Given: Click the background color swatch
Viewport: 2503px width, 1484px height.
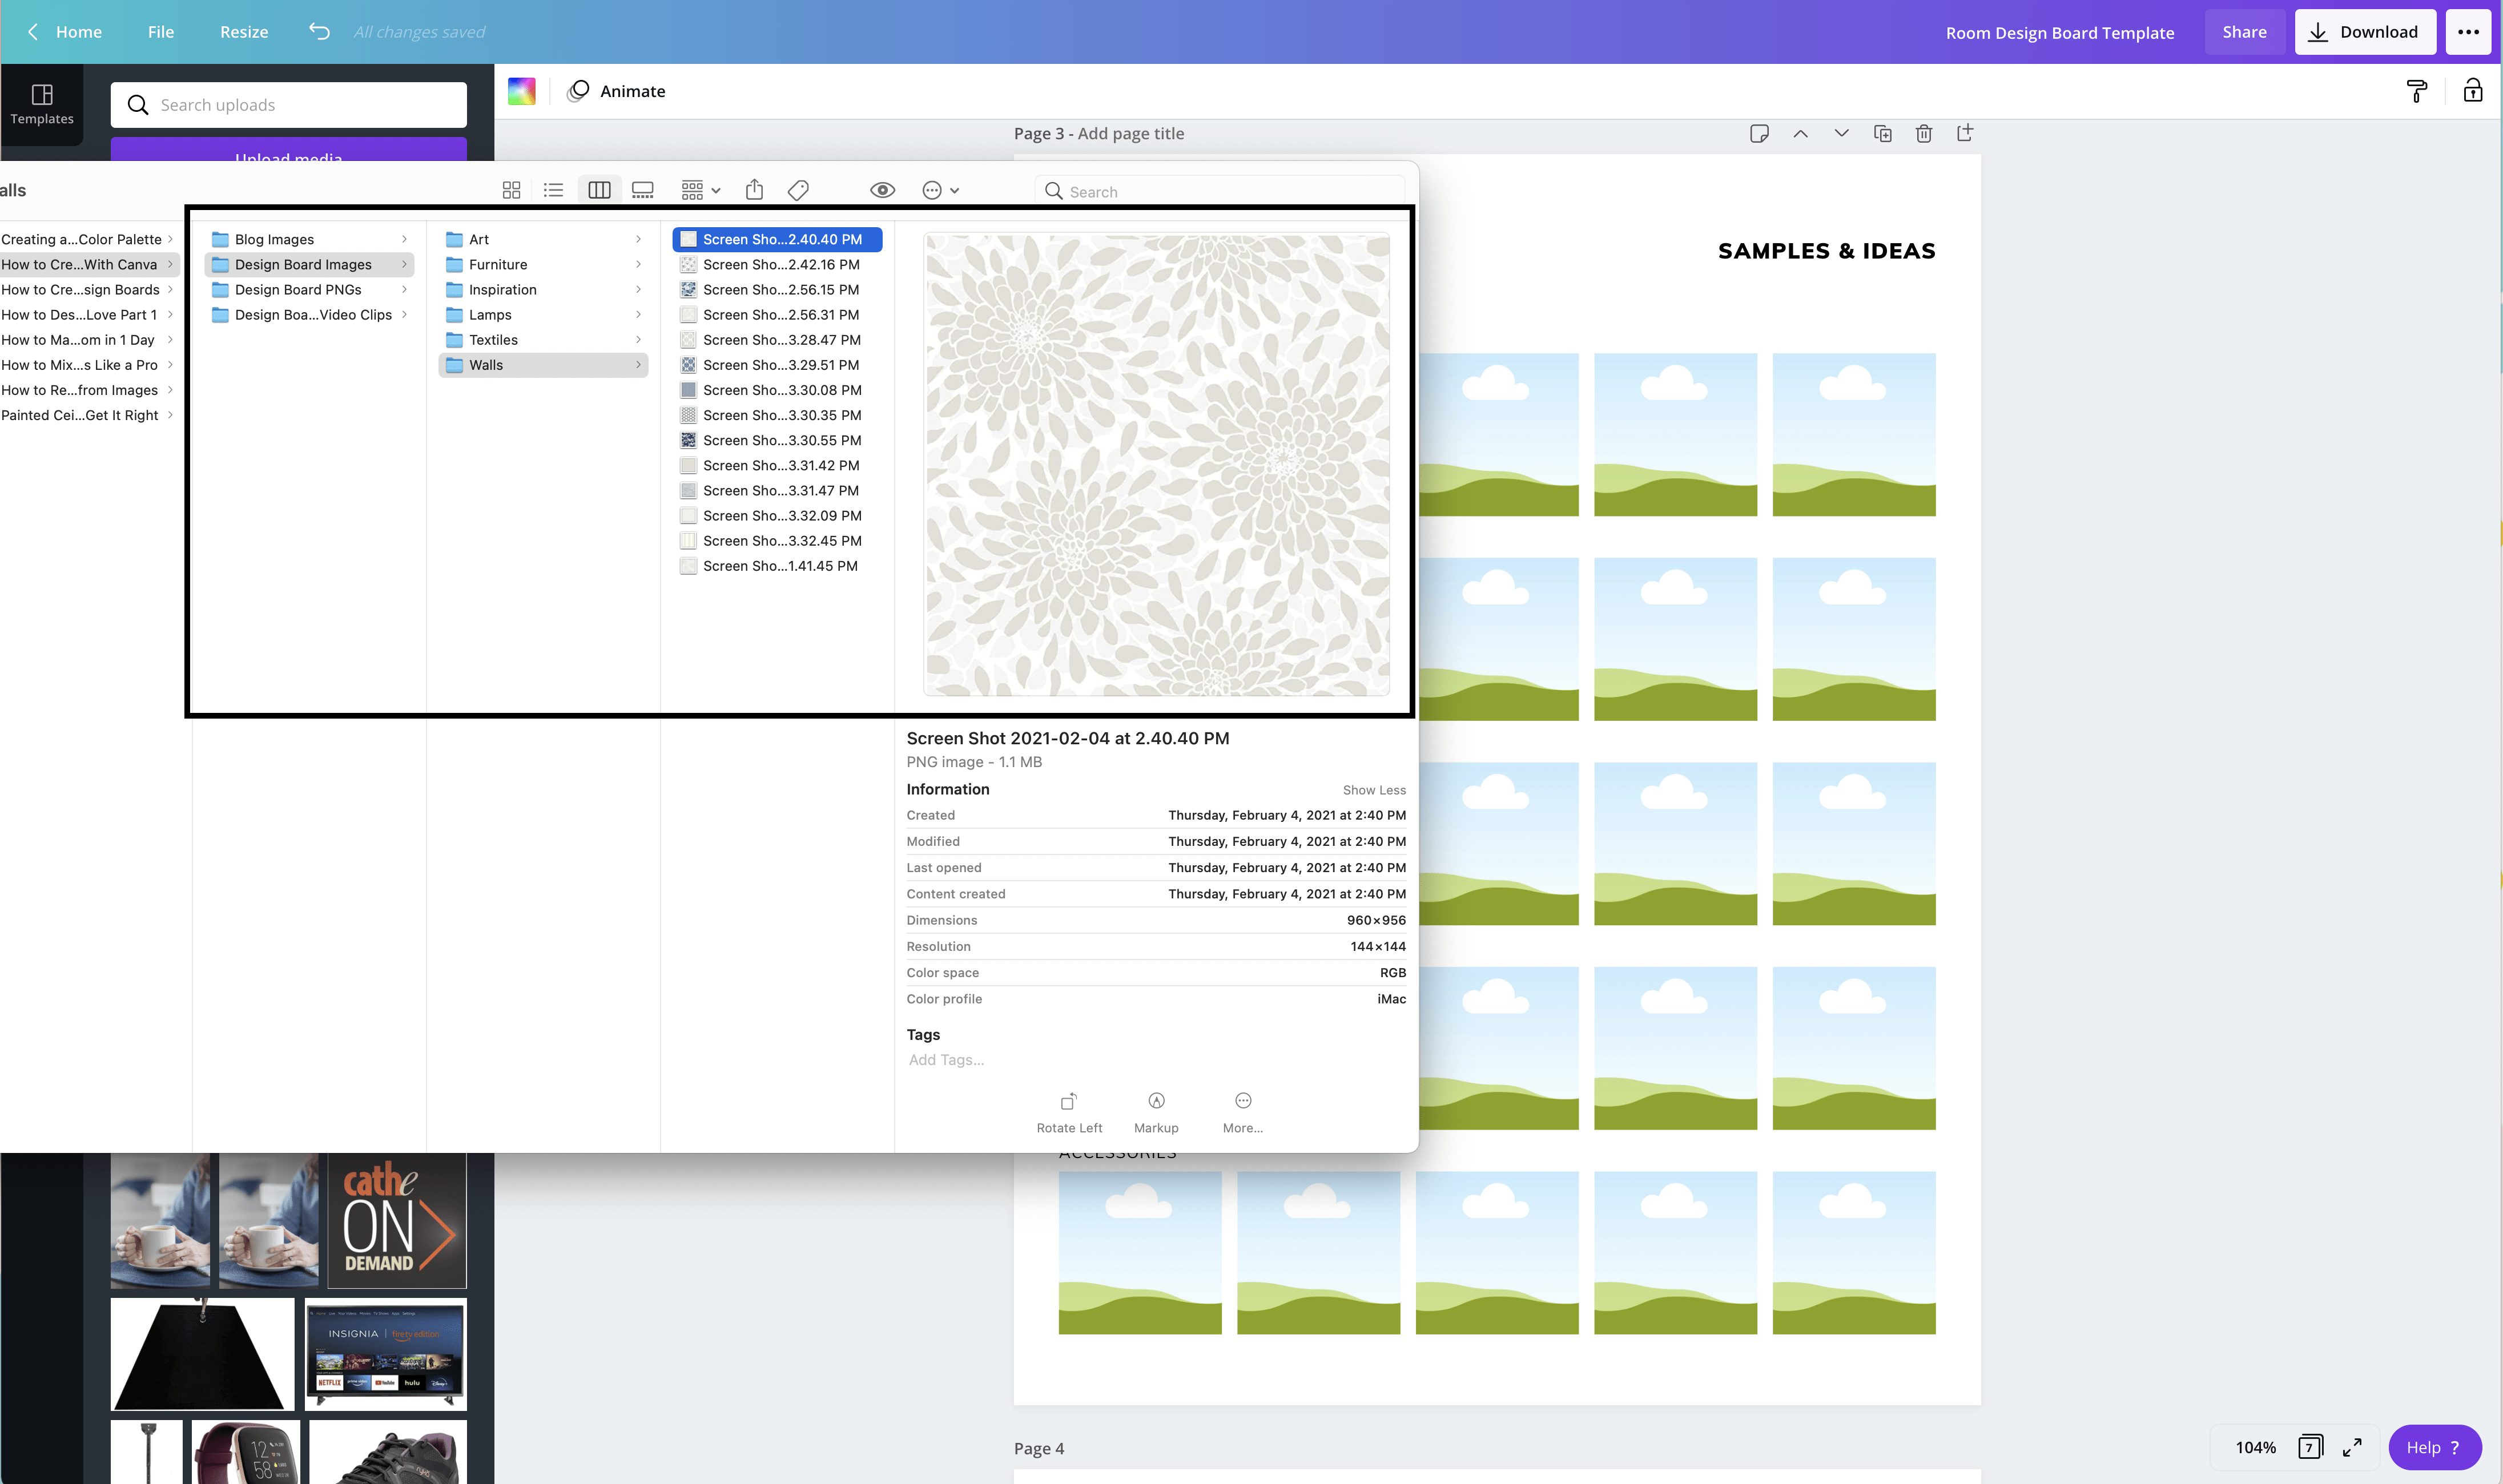Looking at the screenshot, I should [x=521, y=91].
